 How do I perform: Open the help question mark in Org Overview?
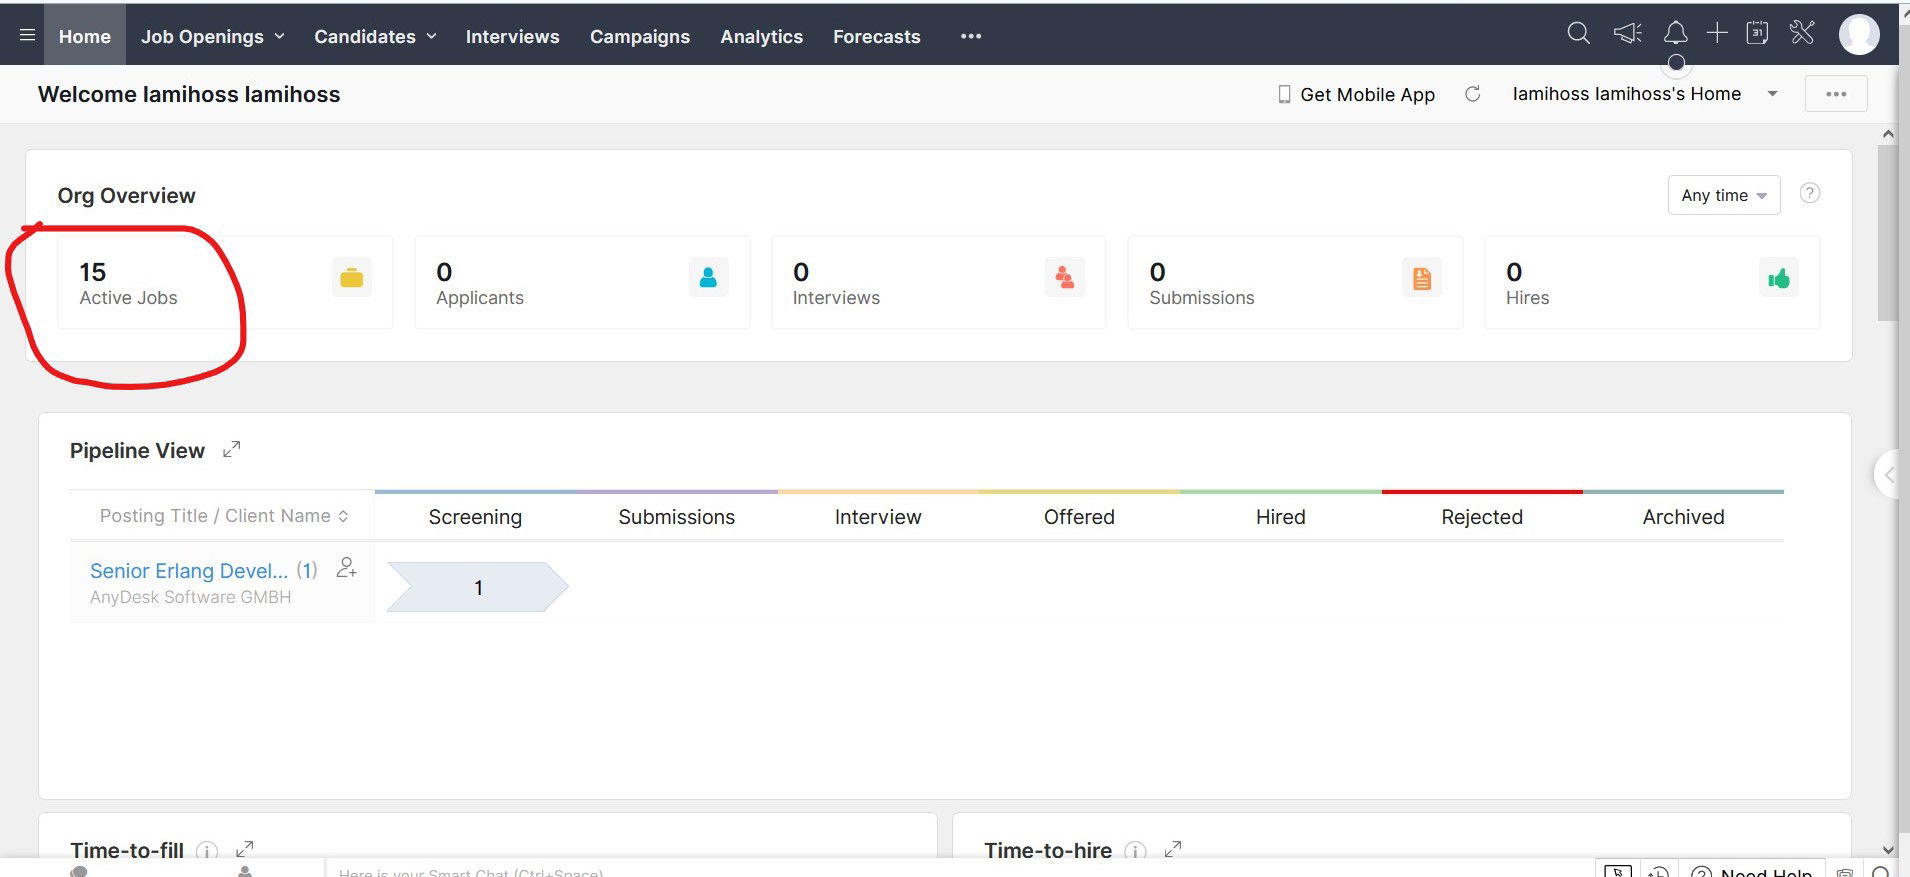pyautogui.click(x=1809, y=193)
